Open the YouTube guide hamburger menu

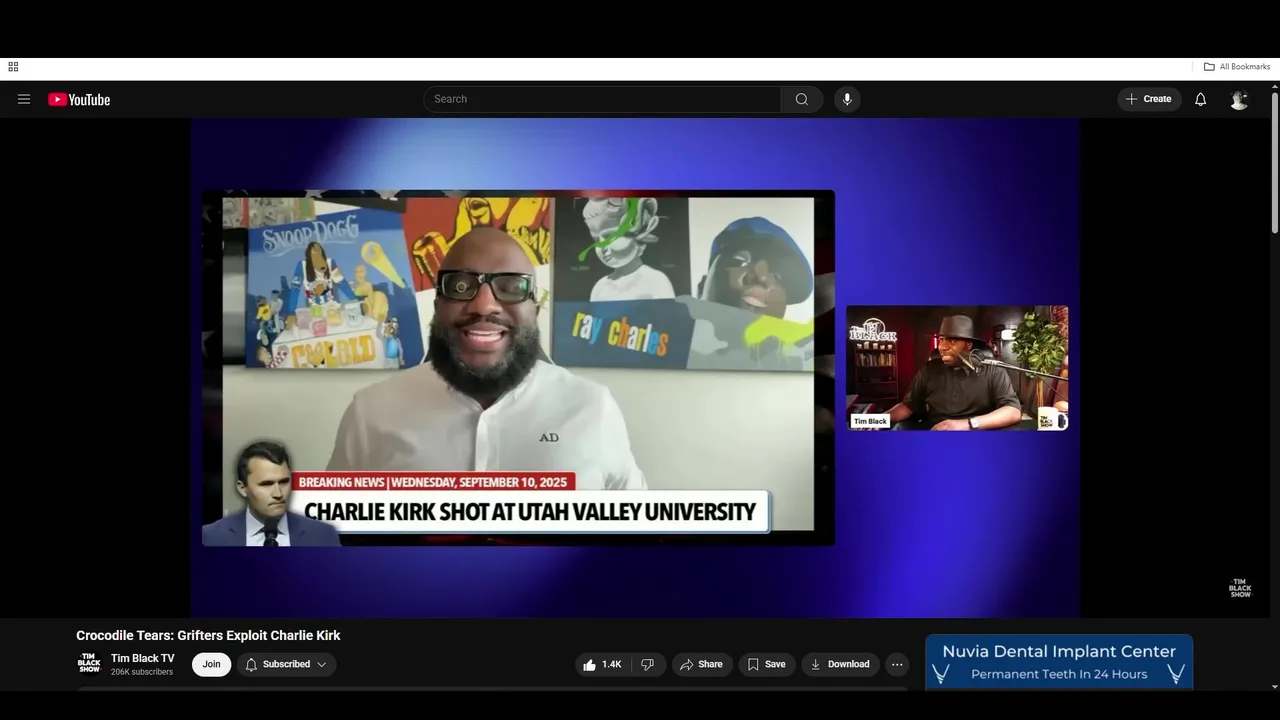24,99
